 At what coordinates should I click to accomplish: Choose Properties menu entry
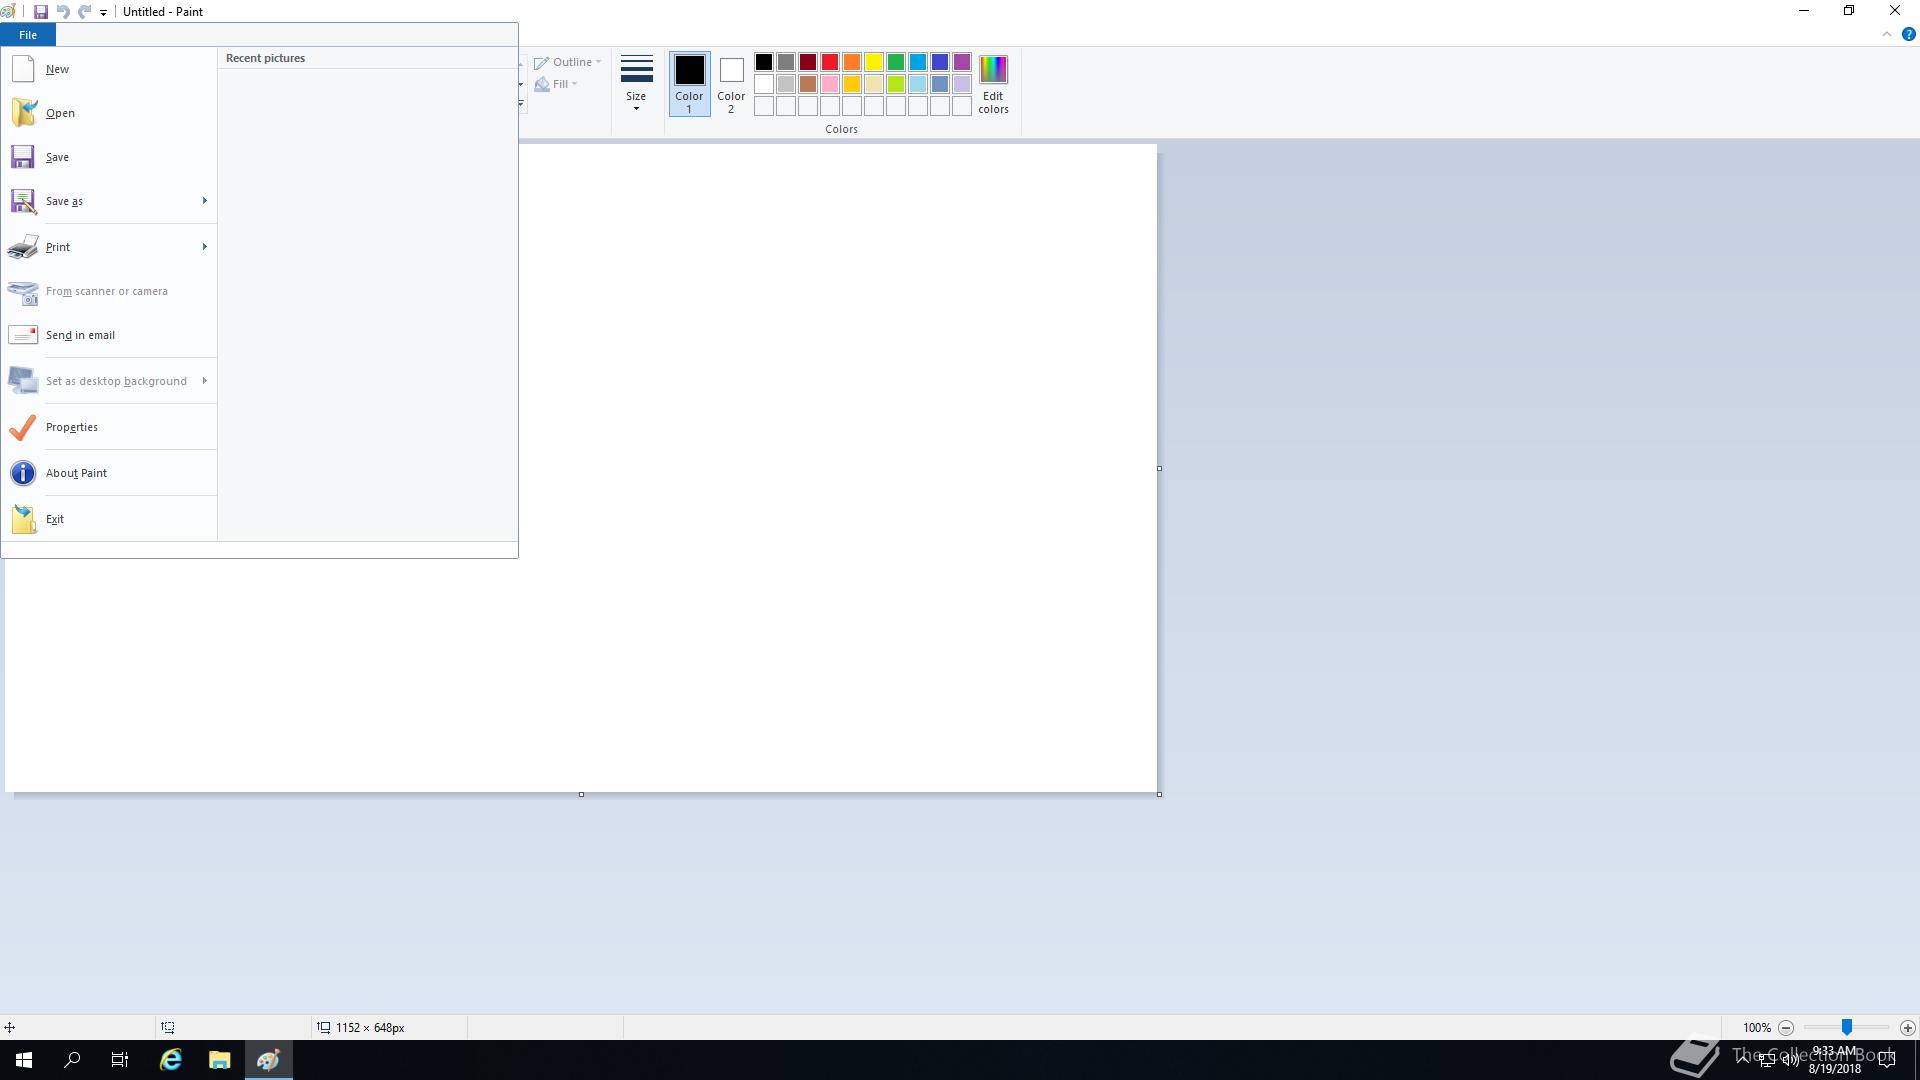click(109, 427)
